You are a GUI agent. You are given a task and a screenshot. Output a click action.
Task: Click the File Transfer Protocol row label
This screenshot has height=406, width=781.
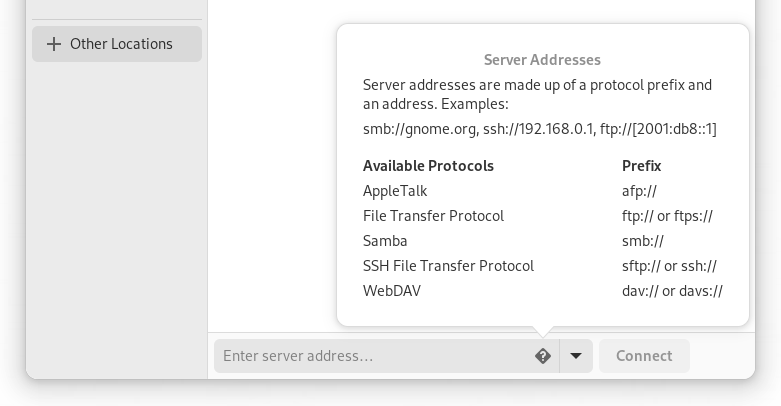pyautogui.click(x=433, y=216)
